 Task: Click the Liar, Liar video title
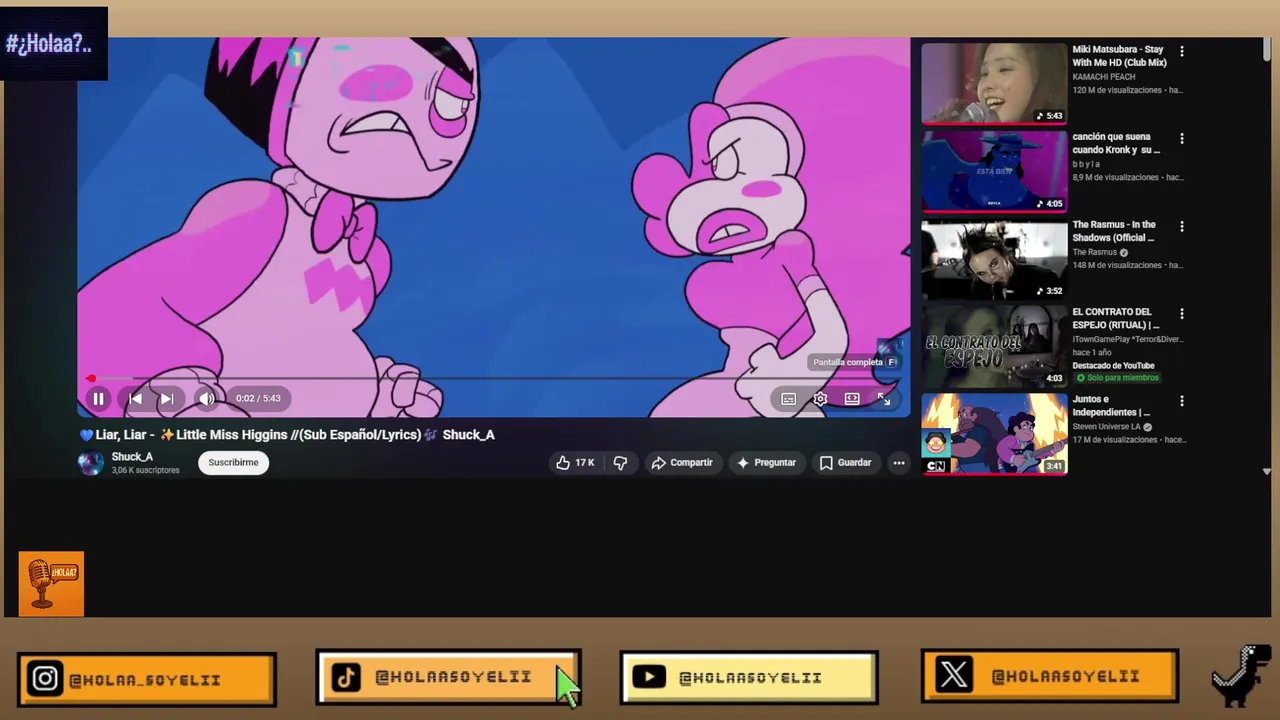coord(287,435)
